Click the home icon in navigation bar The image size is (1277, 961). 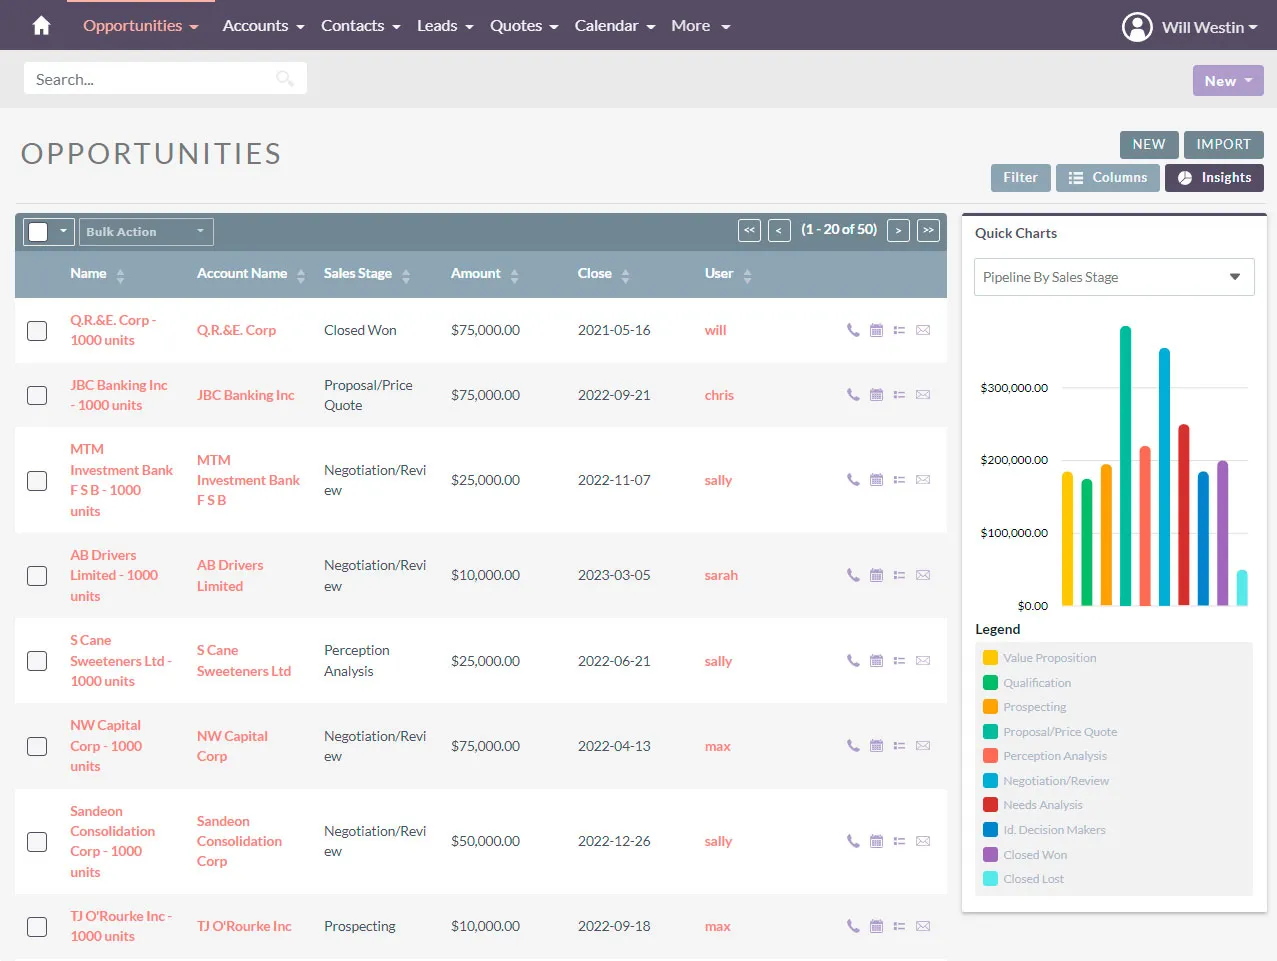pyautogui.click(x=41, y=26)
